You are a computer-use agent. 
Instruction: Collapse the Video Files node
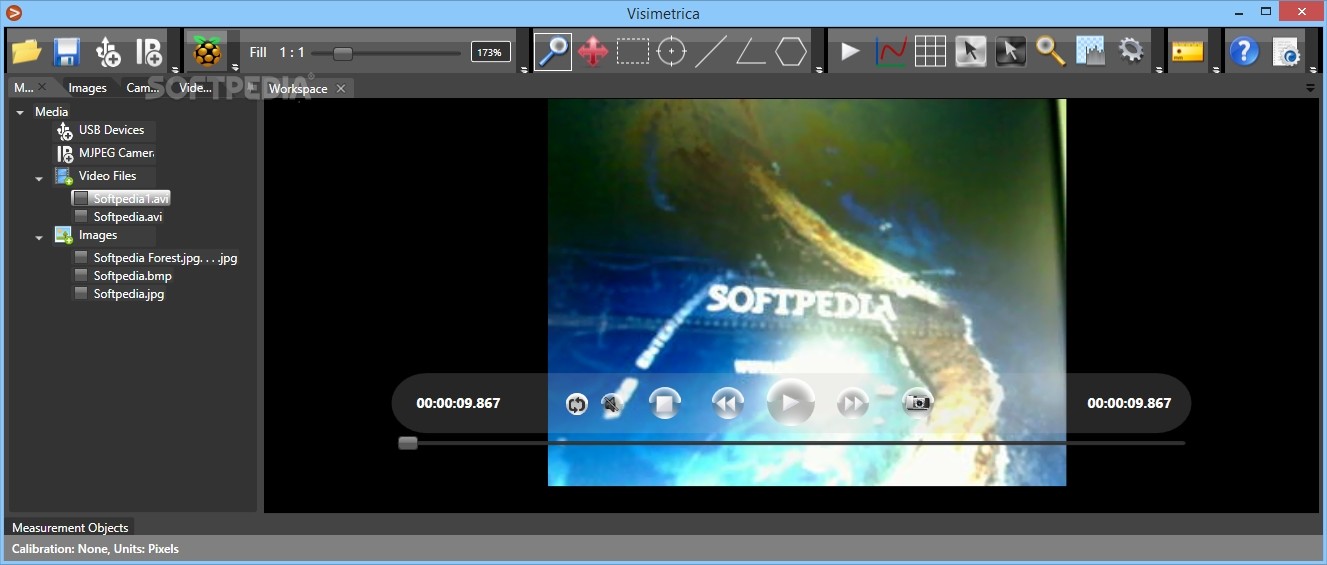pos(39,178)
